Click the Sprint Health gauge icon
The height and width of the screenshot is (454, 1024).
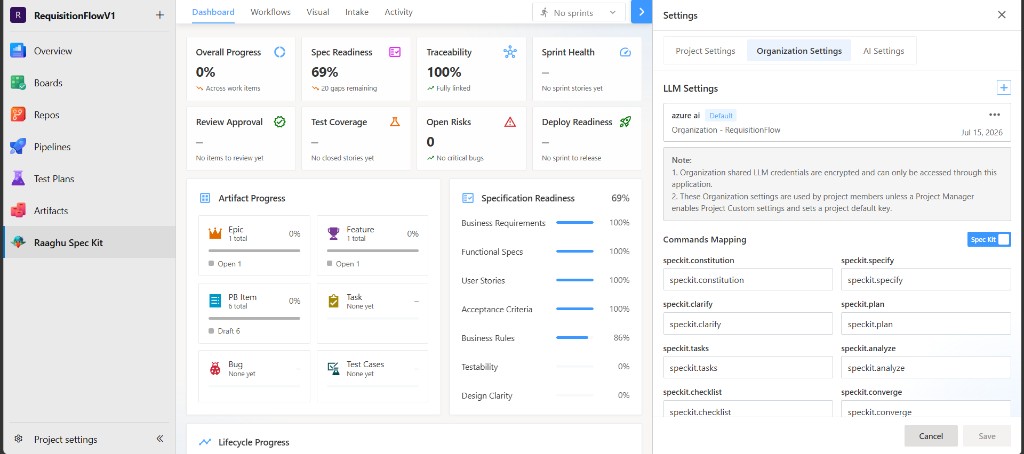tap(625, 52)
